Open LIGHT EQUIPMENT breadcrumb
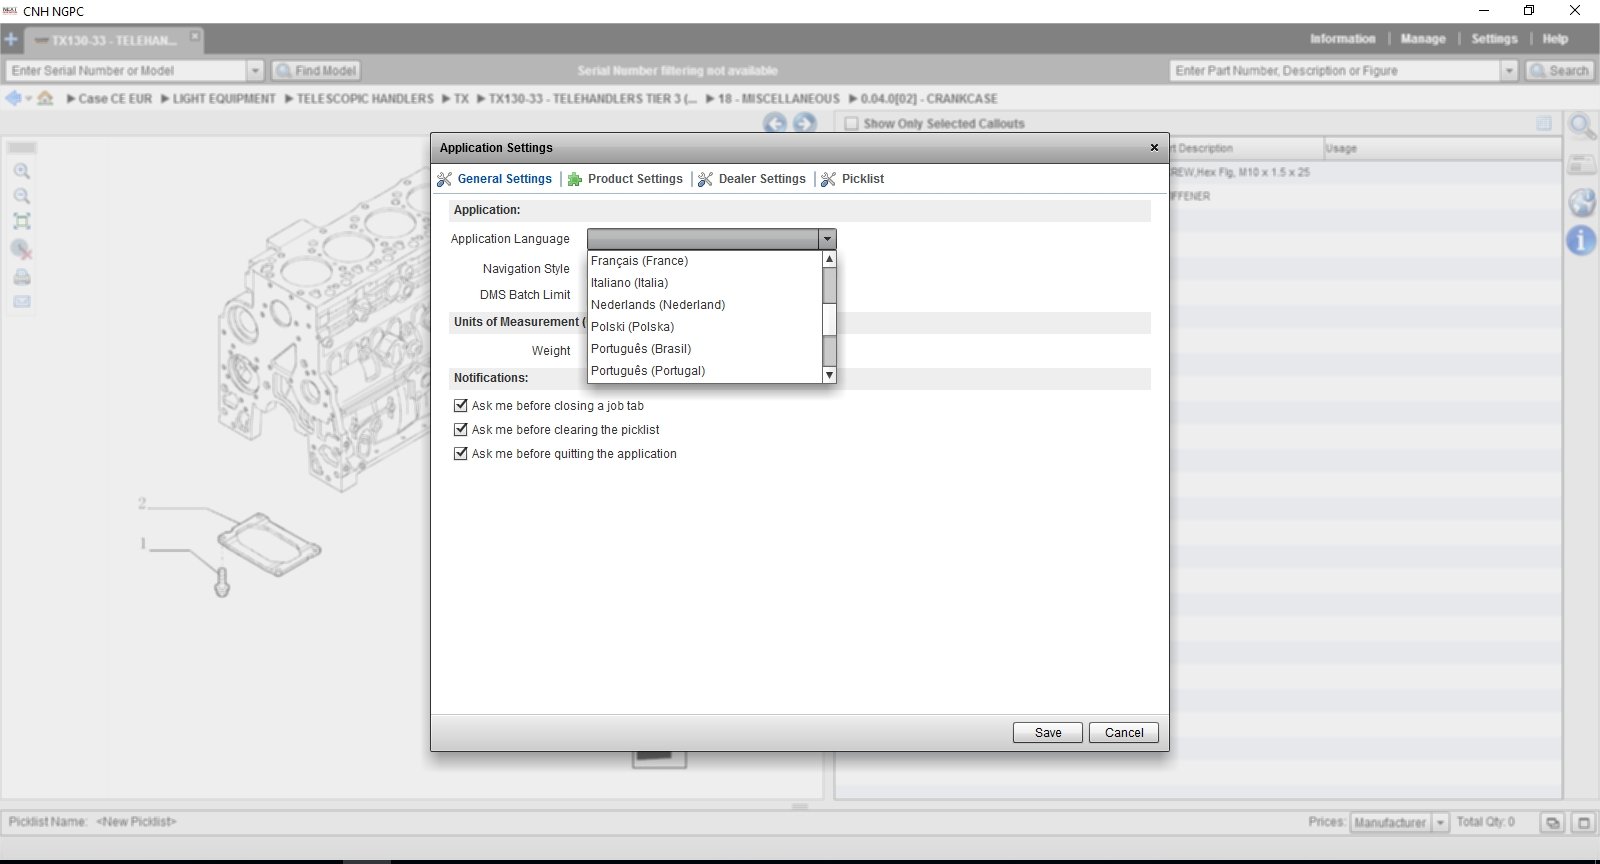1600x864 pixels. coord(224,98)
